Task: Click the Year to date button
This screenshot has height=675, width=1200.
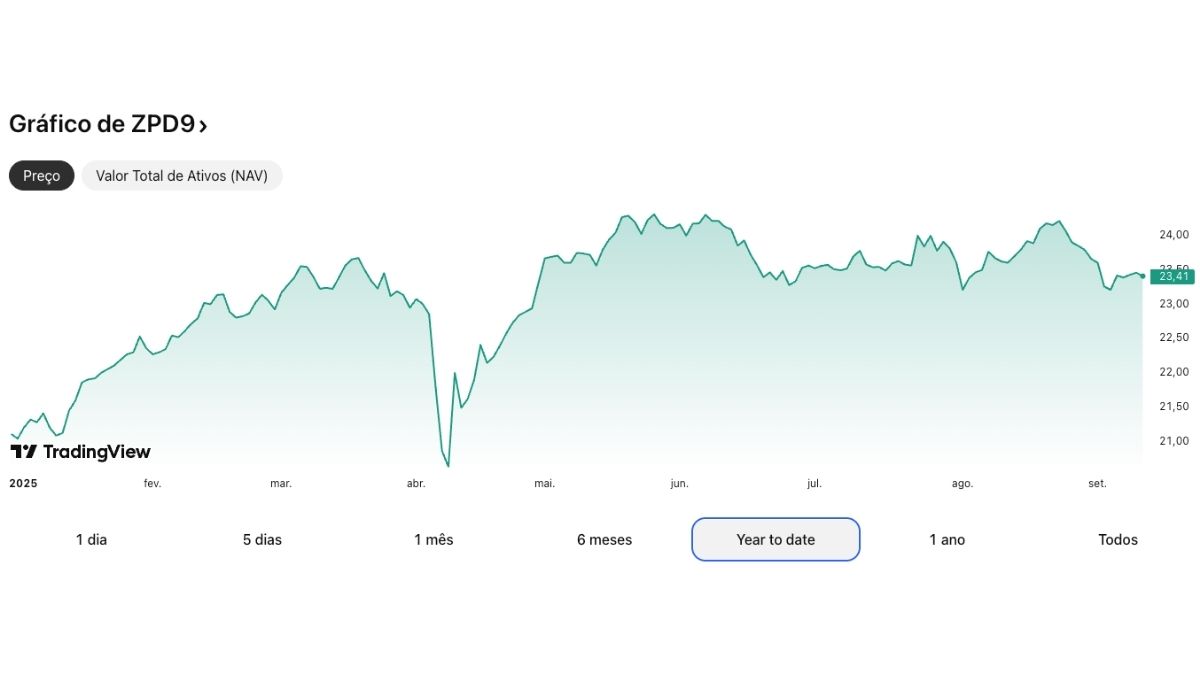Action: pyautogui.click(x=775, y=540)
